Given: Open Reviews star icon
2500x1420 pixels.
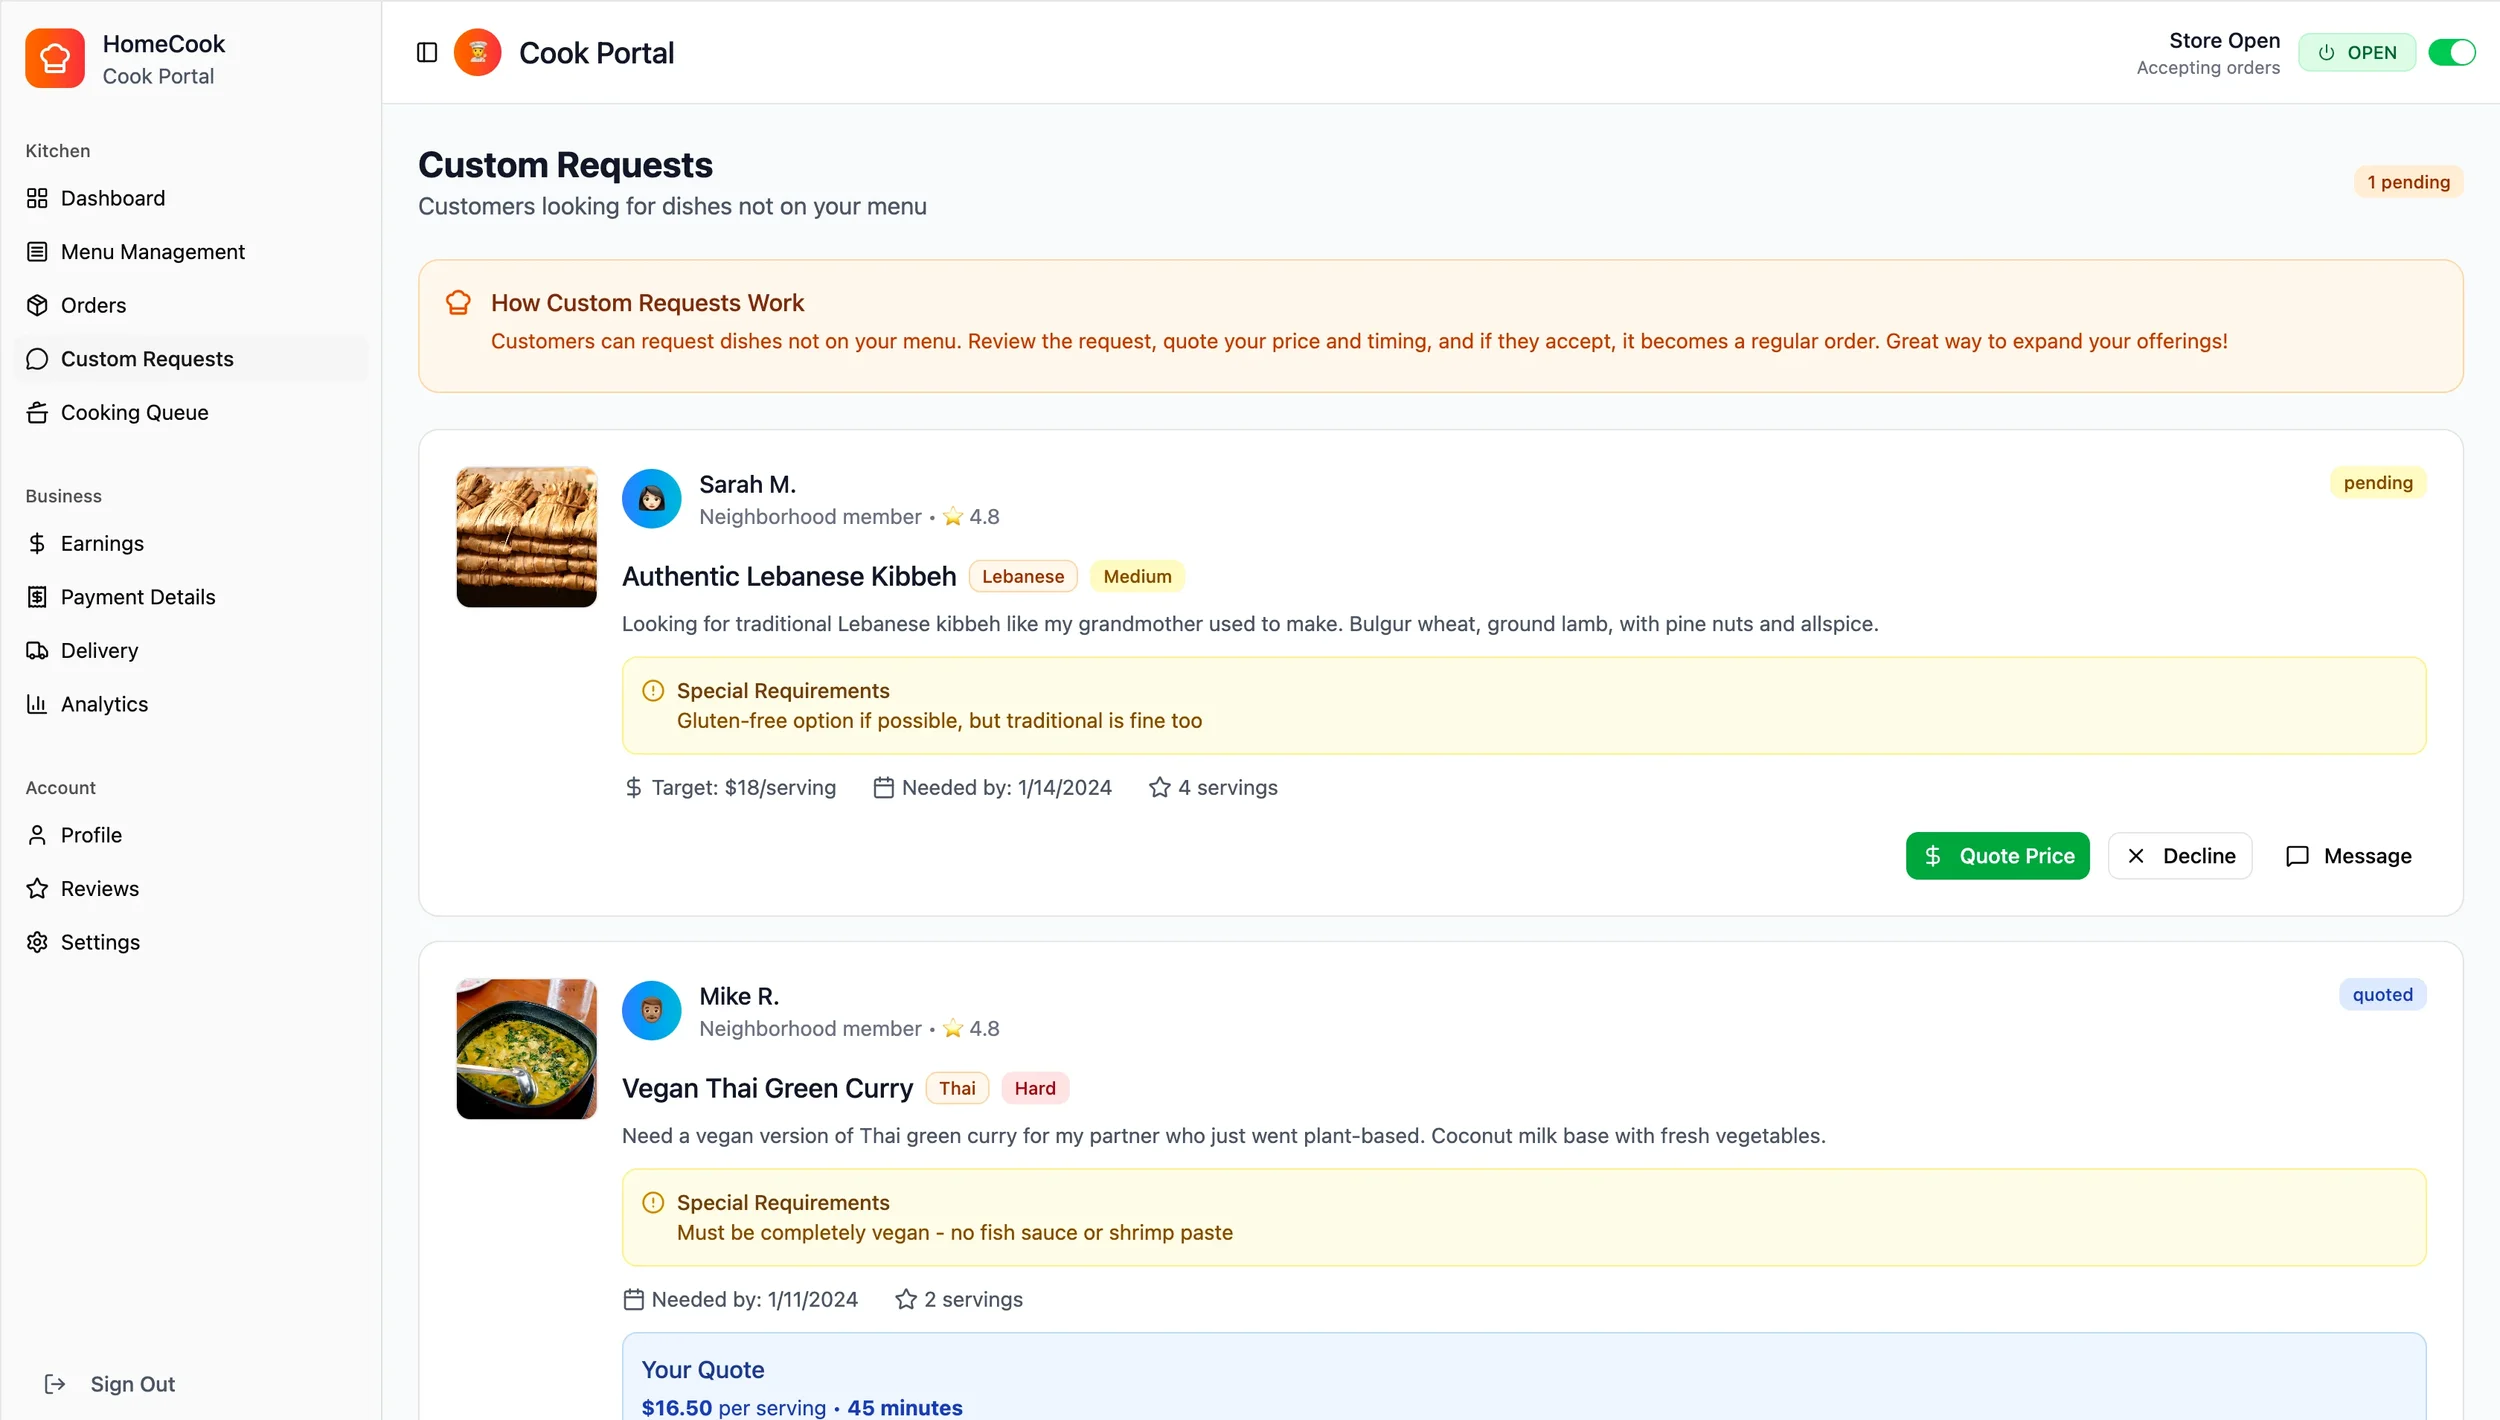Looking at the screenshot, I should click(x=37, y=888).
